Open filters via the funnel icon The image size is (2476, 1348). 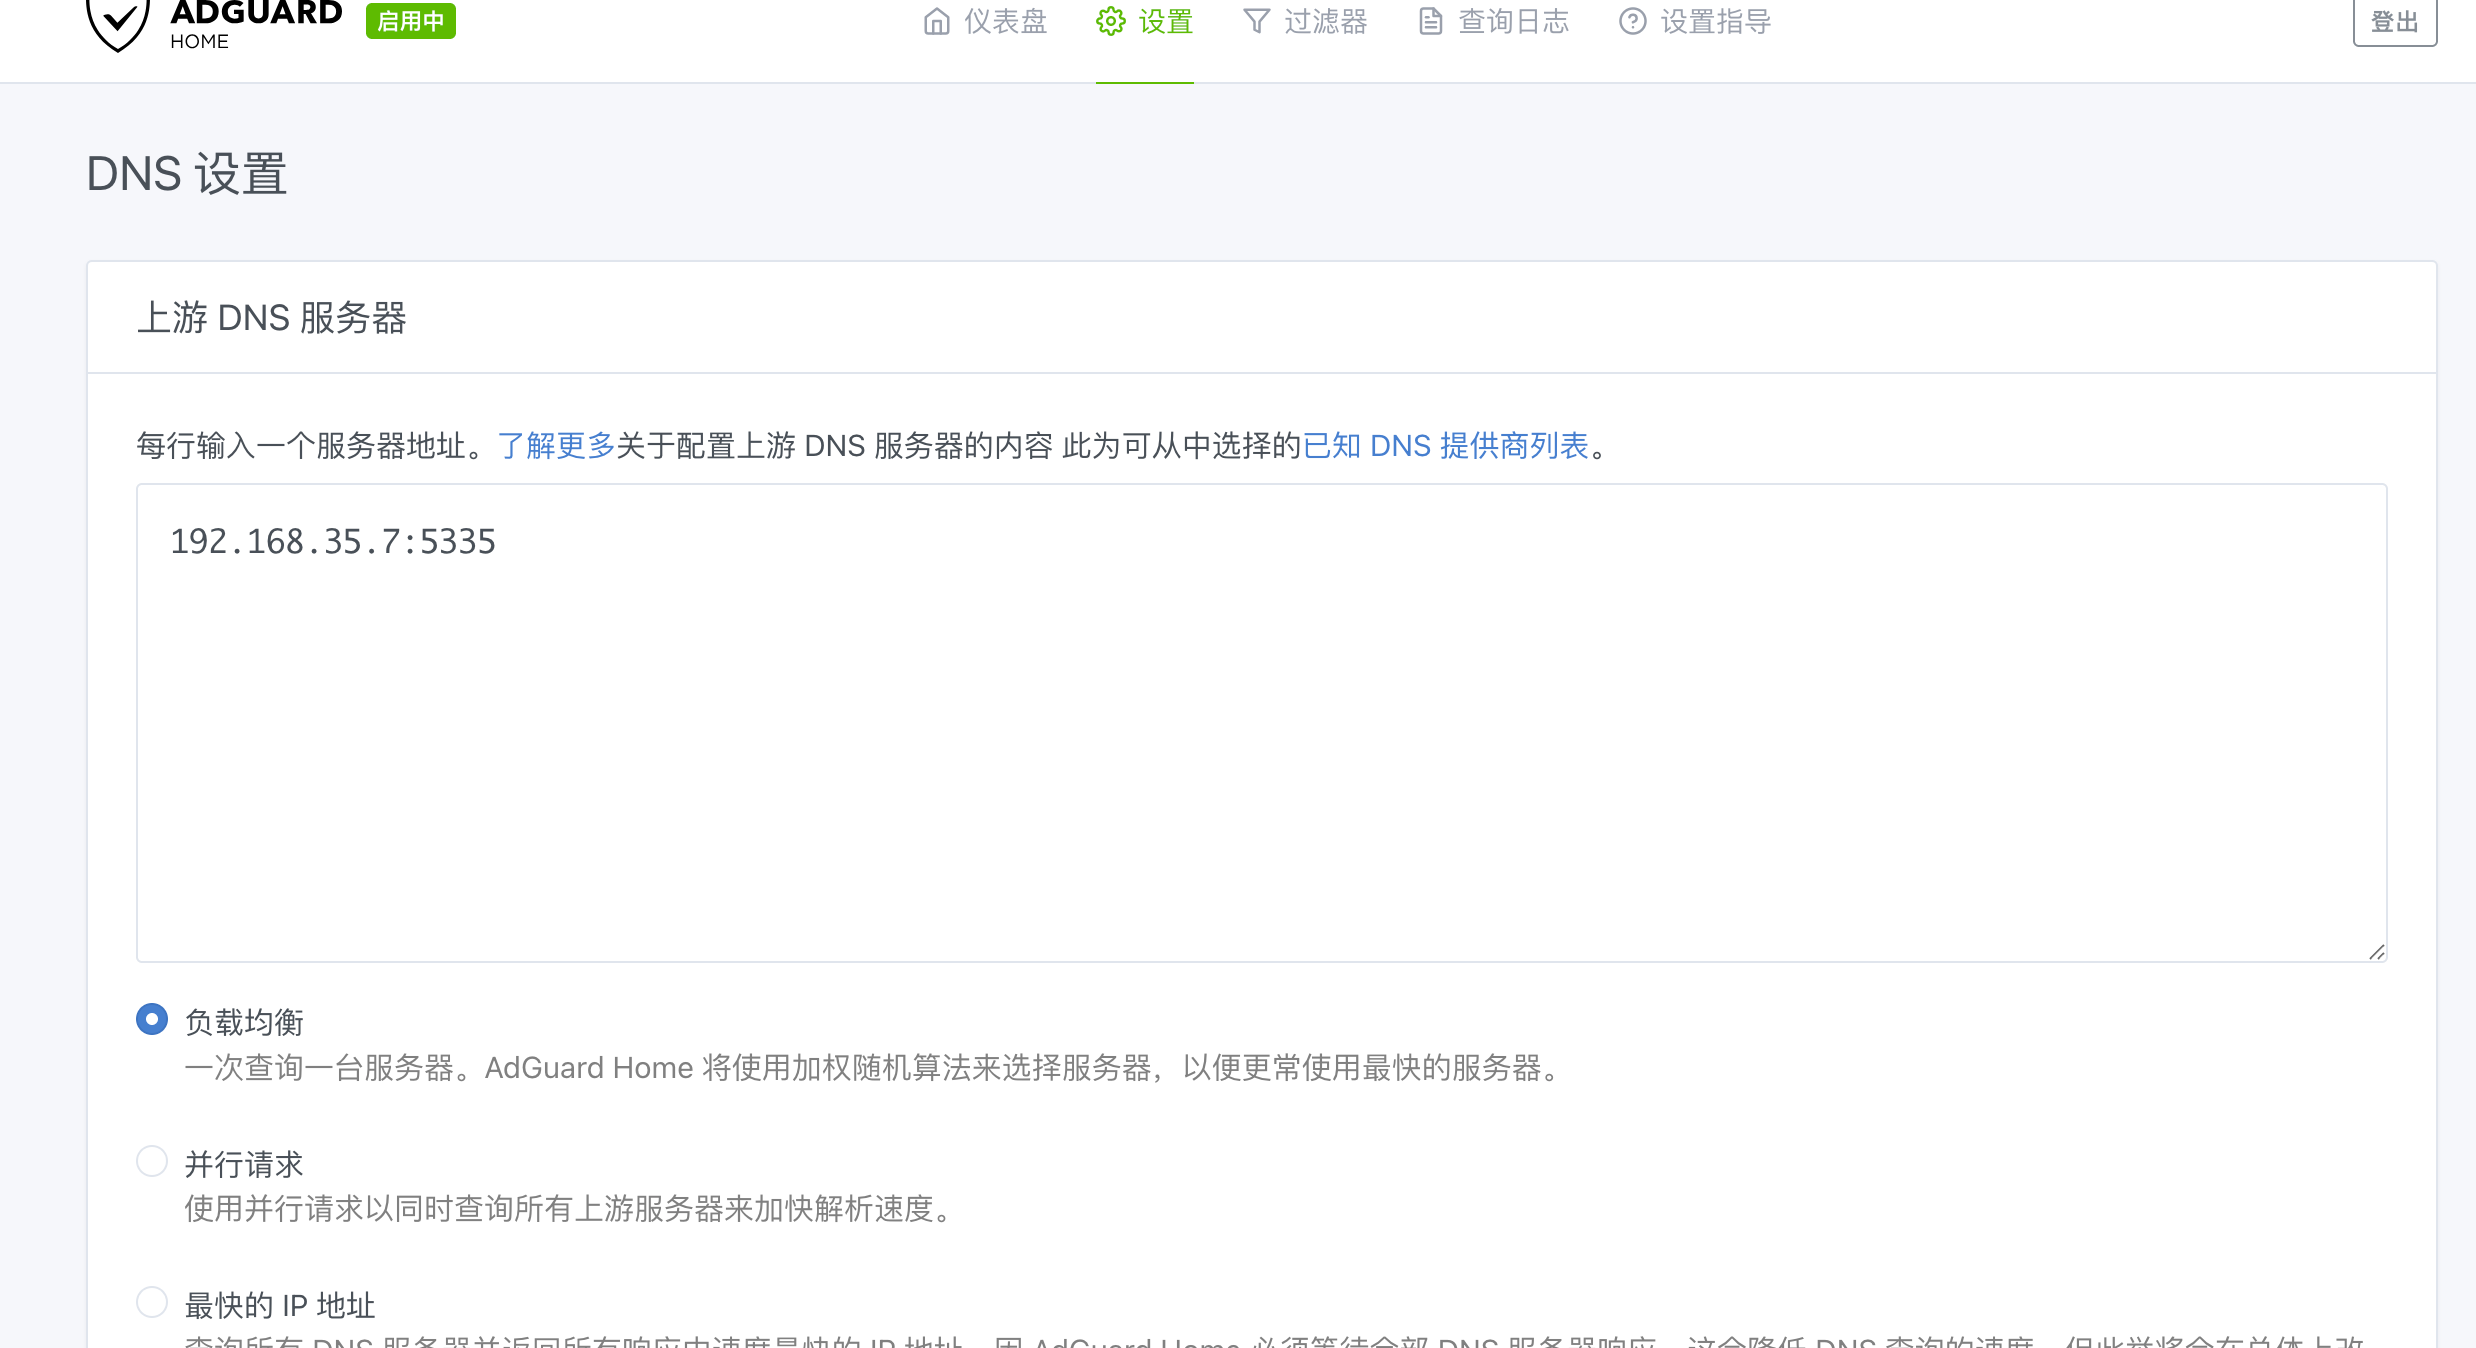point(1257,21)
